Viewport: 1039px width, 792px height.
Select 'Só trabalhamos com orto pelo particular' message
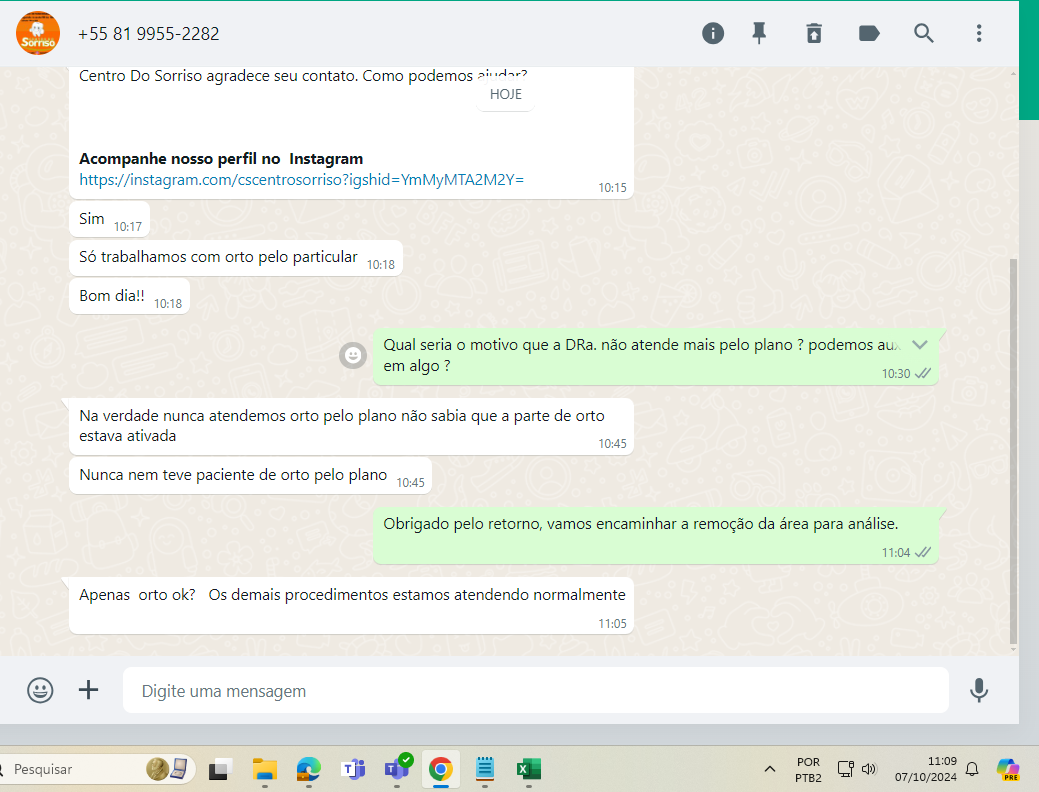click(235, 258)
